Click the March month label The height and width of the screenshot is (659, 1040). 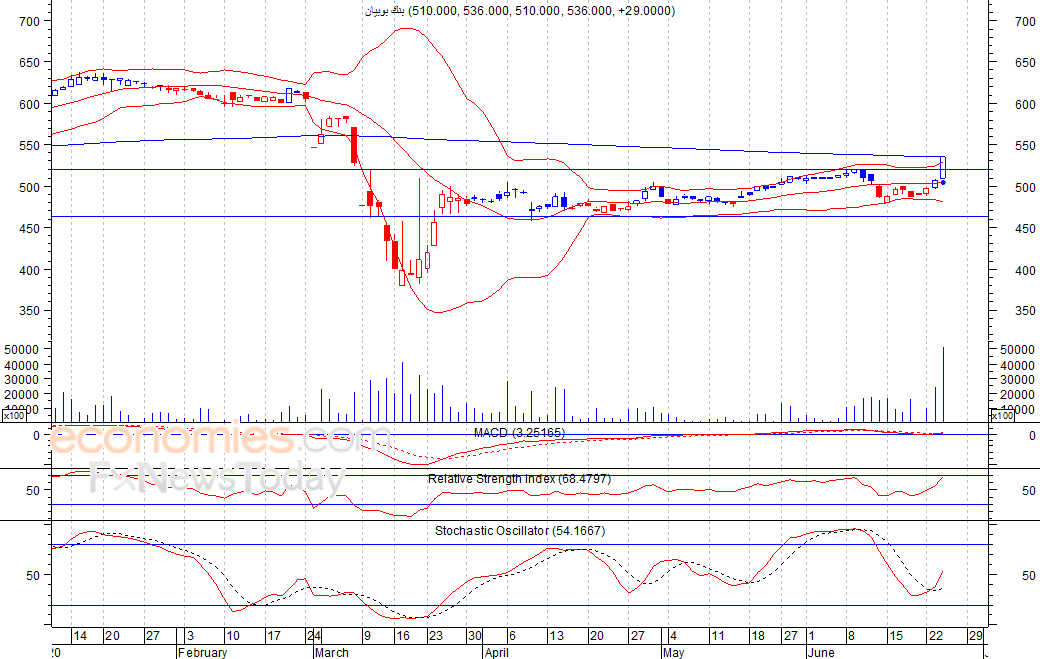(x=332, y=652)
